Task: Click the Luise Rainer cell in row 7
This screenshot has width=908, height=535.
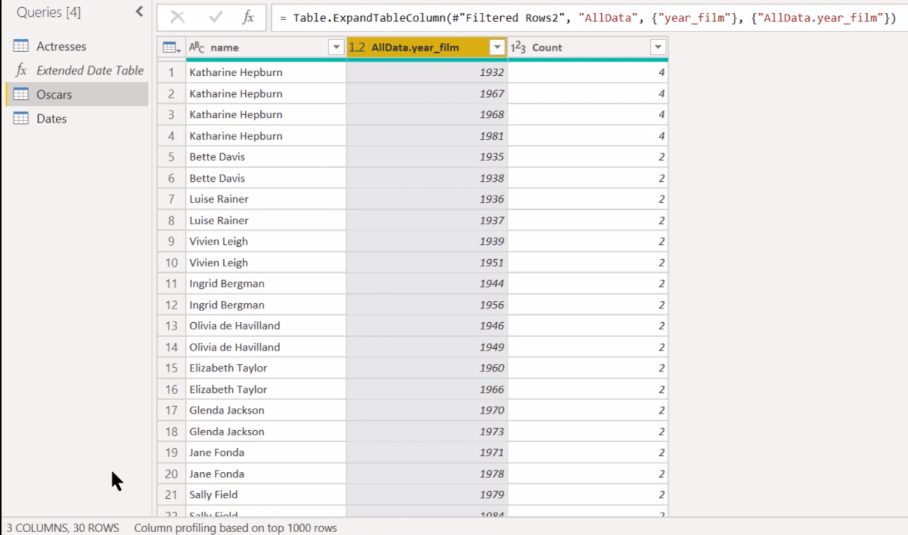Action: [x=266, y=199]
